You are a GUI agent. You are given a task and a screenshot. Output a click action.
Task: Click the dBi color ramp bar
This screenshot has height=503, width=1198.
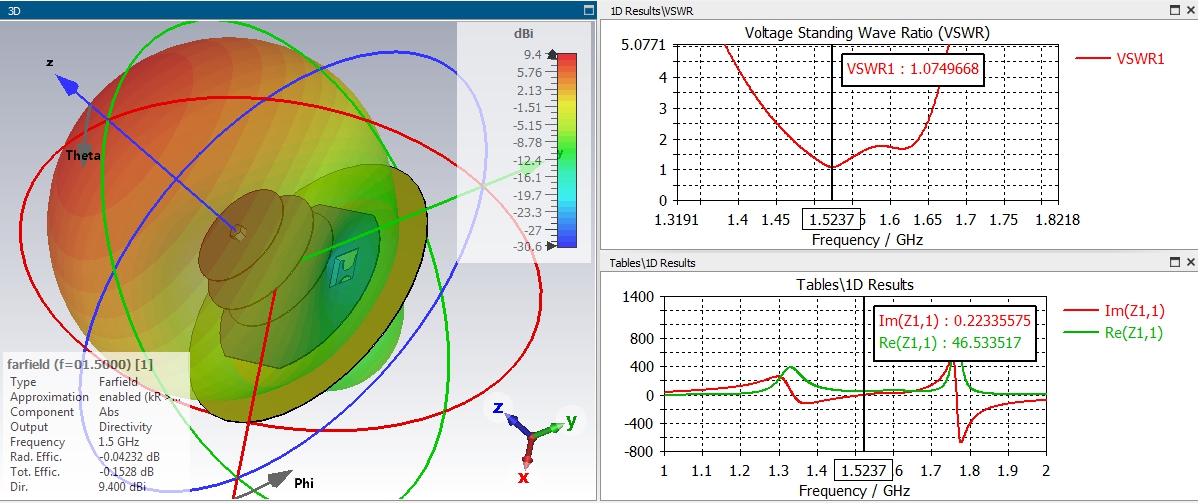tap(567, 150)
